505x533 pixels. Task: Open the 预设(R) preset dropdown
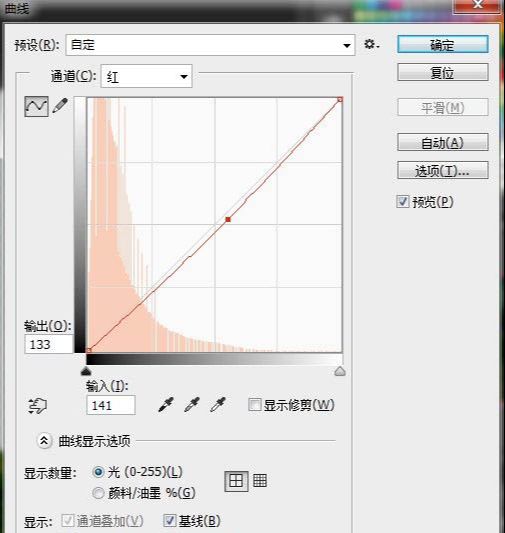[x=210, y=45]
